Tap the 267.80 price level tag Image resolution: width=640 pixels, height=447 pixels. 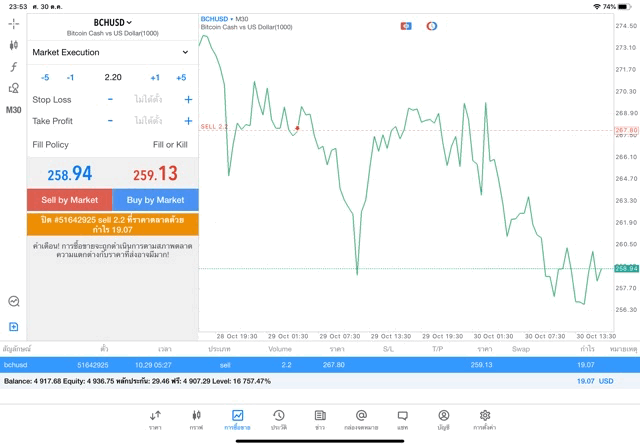point(626,130)
